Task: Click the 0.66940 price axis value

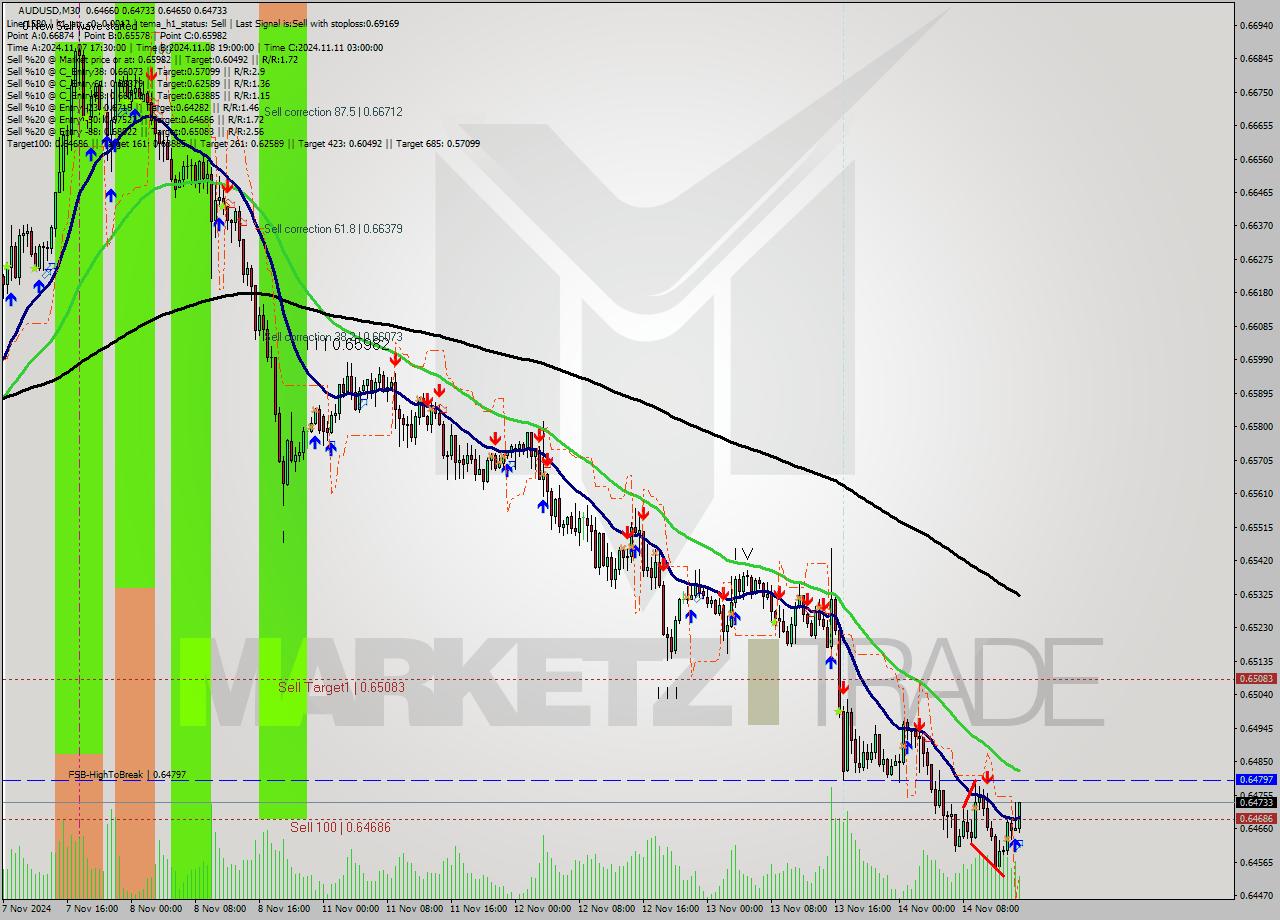Action: pyautogui.click(x=1257, y=25)
